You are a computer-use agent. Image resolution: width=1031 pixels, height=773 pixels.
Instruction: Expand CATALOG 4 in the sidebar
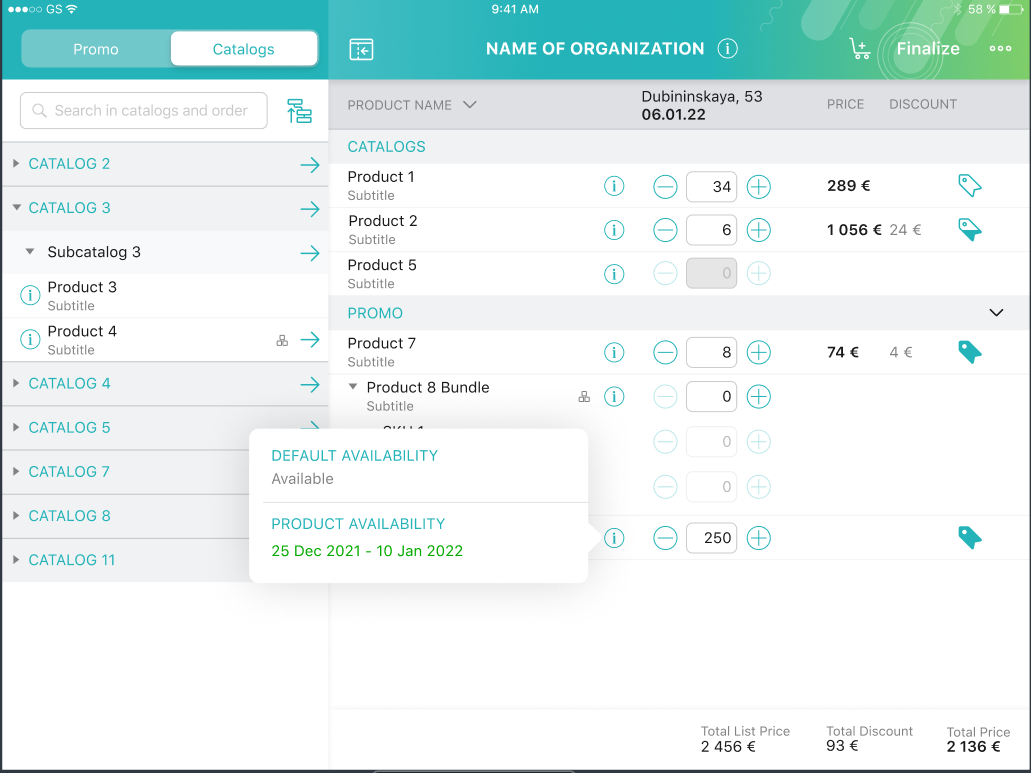point(17,383)
